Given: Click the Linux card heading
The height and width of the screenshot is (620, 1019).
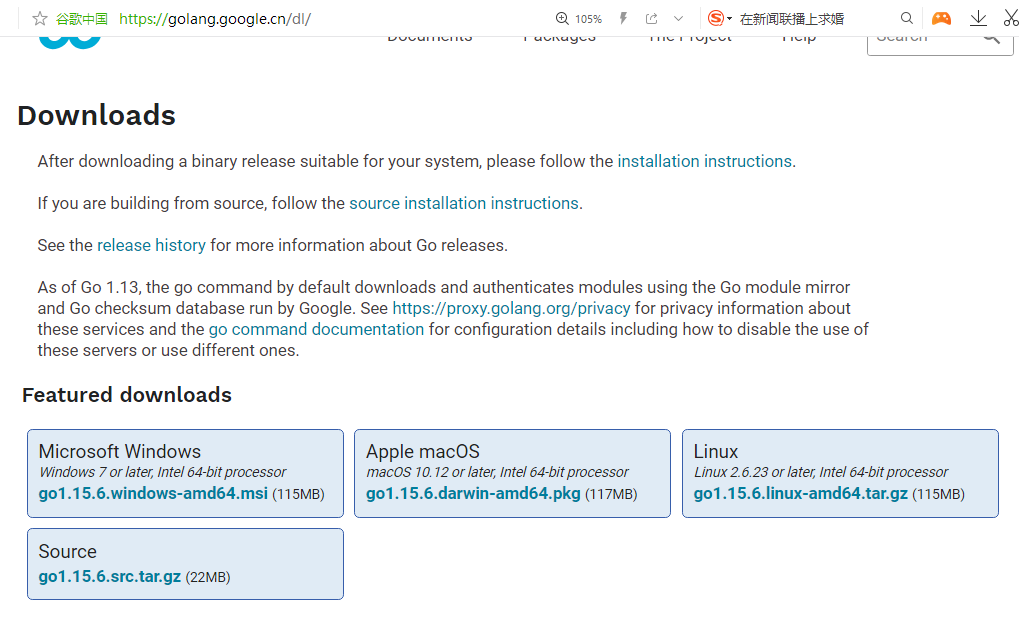Looking at the screenshot, I should 716,451.
